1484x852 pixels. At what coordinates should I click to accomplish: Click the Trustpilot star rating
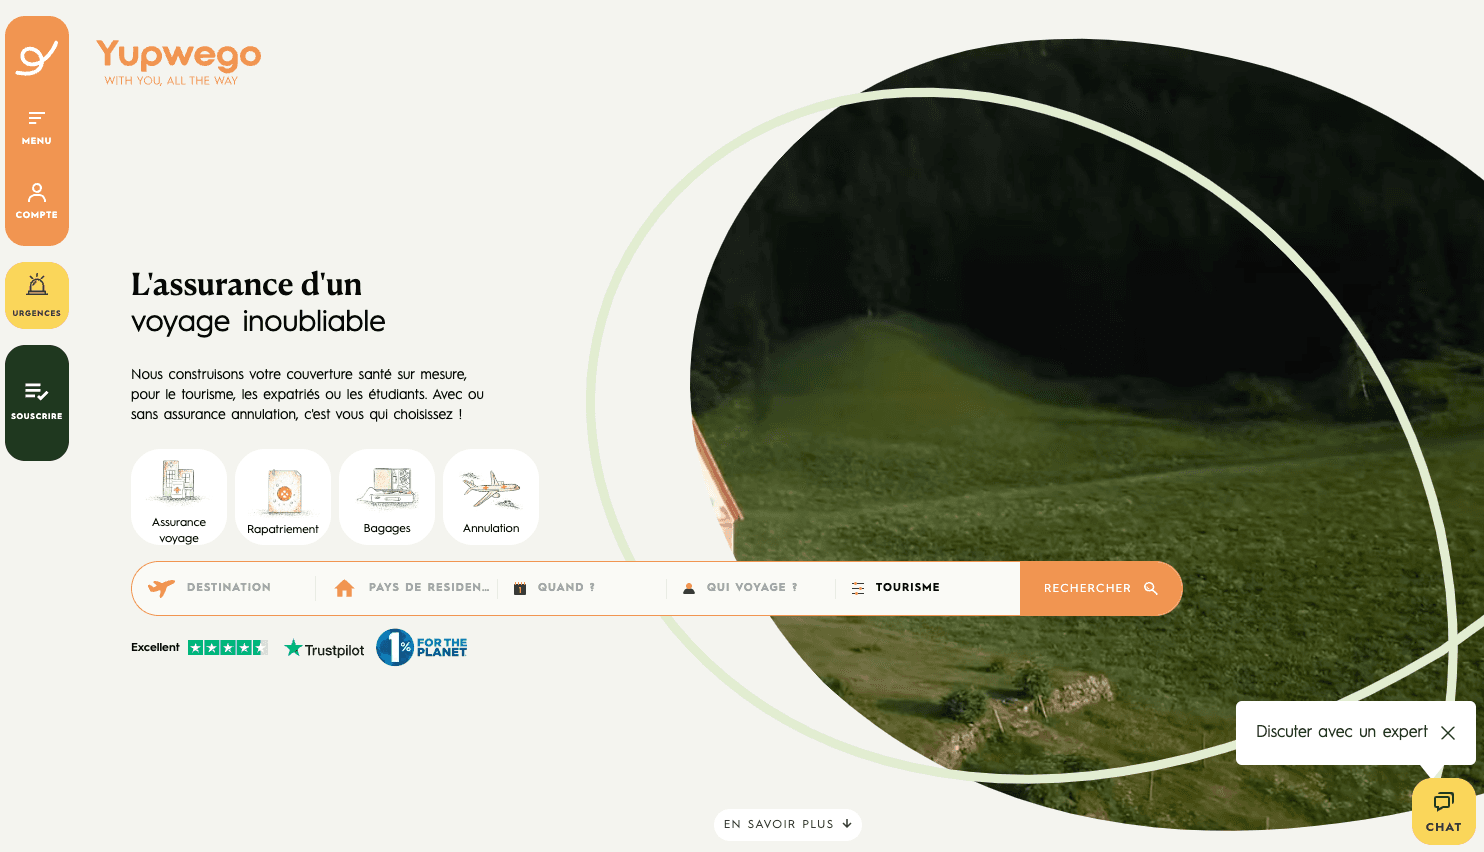[228, 648]
